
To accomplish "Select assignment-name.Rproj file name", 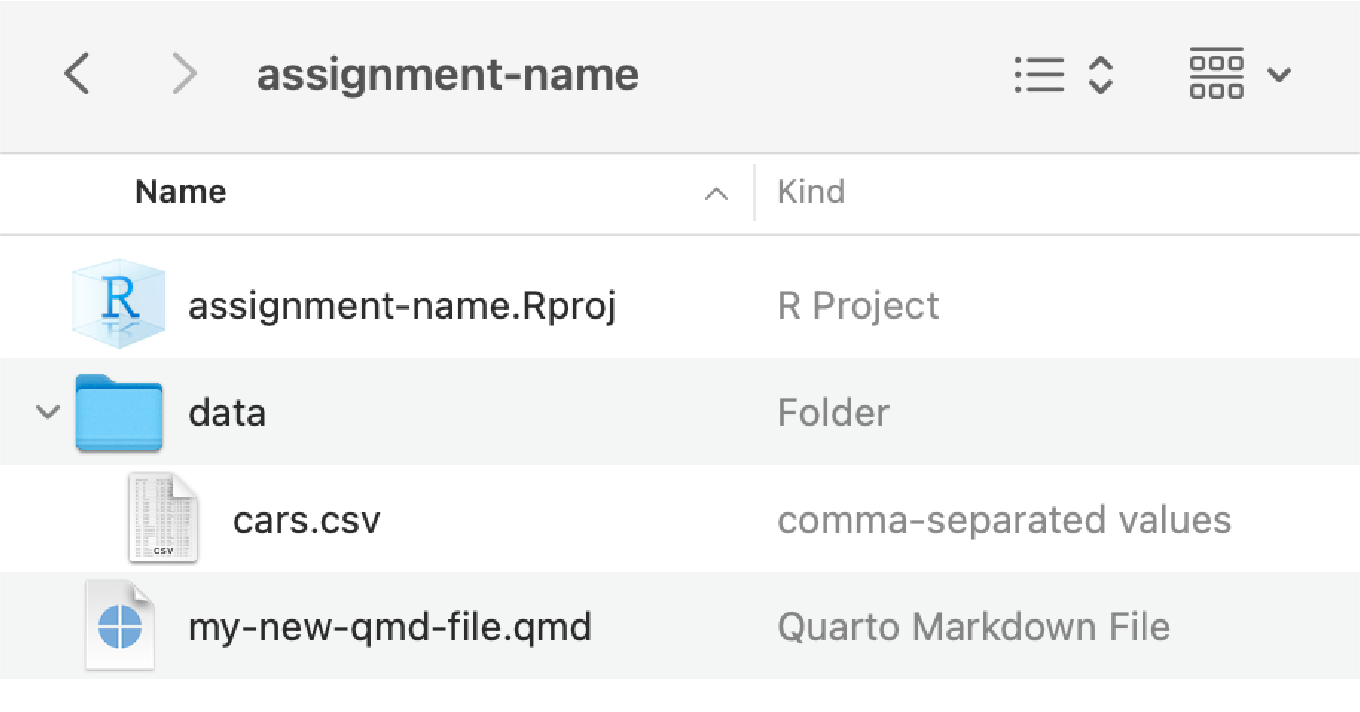I will click(402, 305).
